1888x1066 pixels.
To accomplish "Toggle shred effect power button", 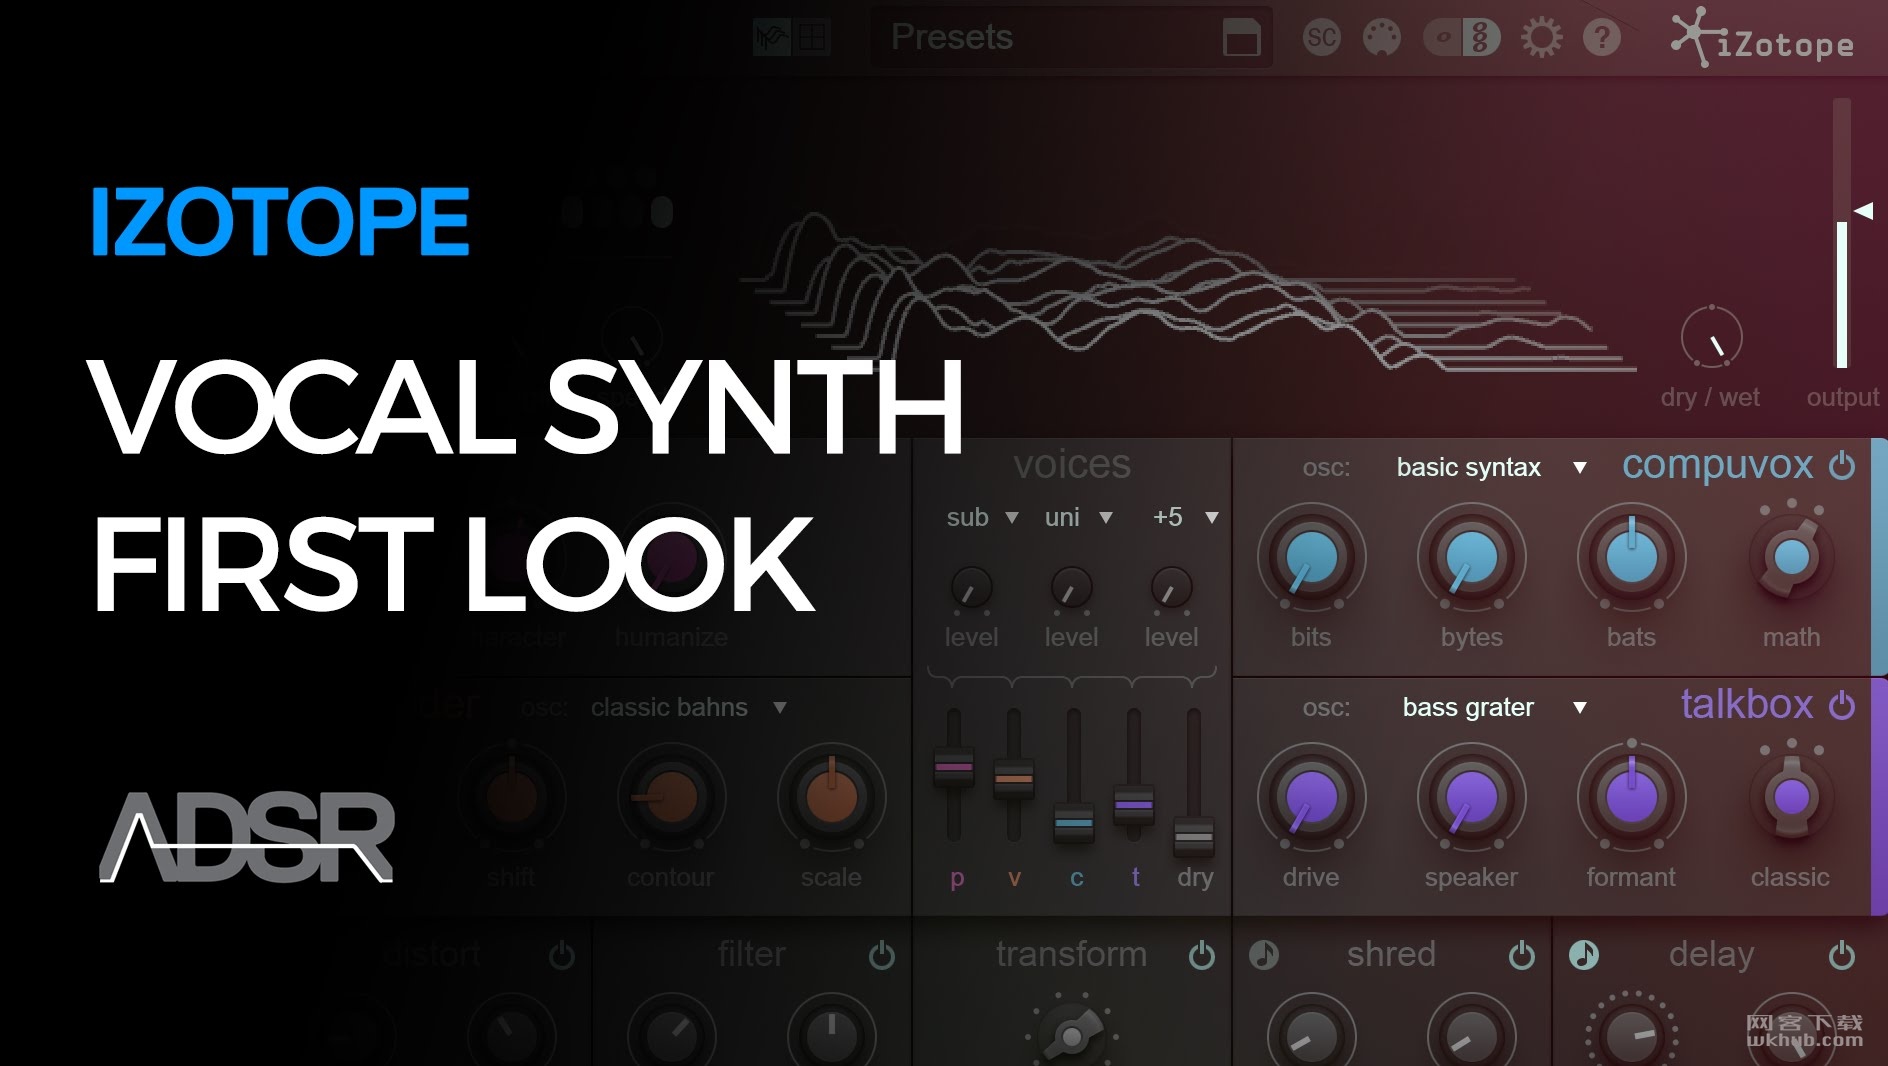I will [1522, 956].
